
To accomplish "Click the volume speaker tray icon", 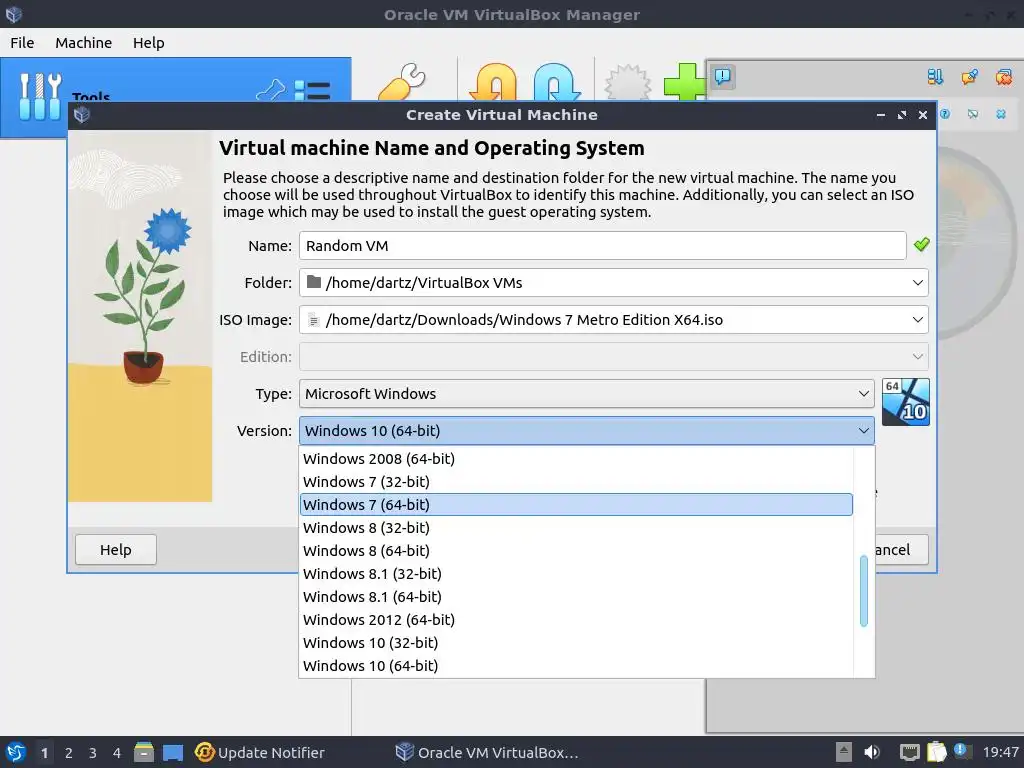I will (872, 752).
